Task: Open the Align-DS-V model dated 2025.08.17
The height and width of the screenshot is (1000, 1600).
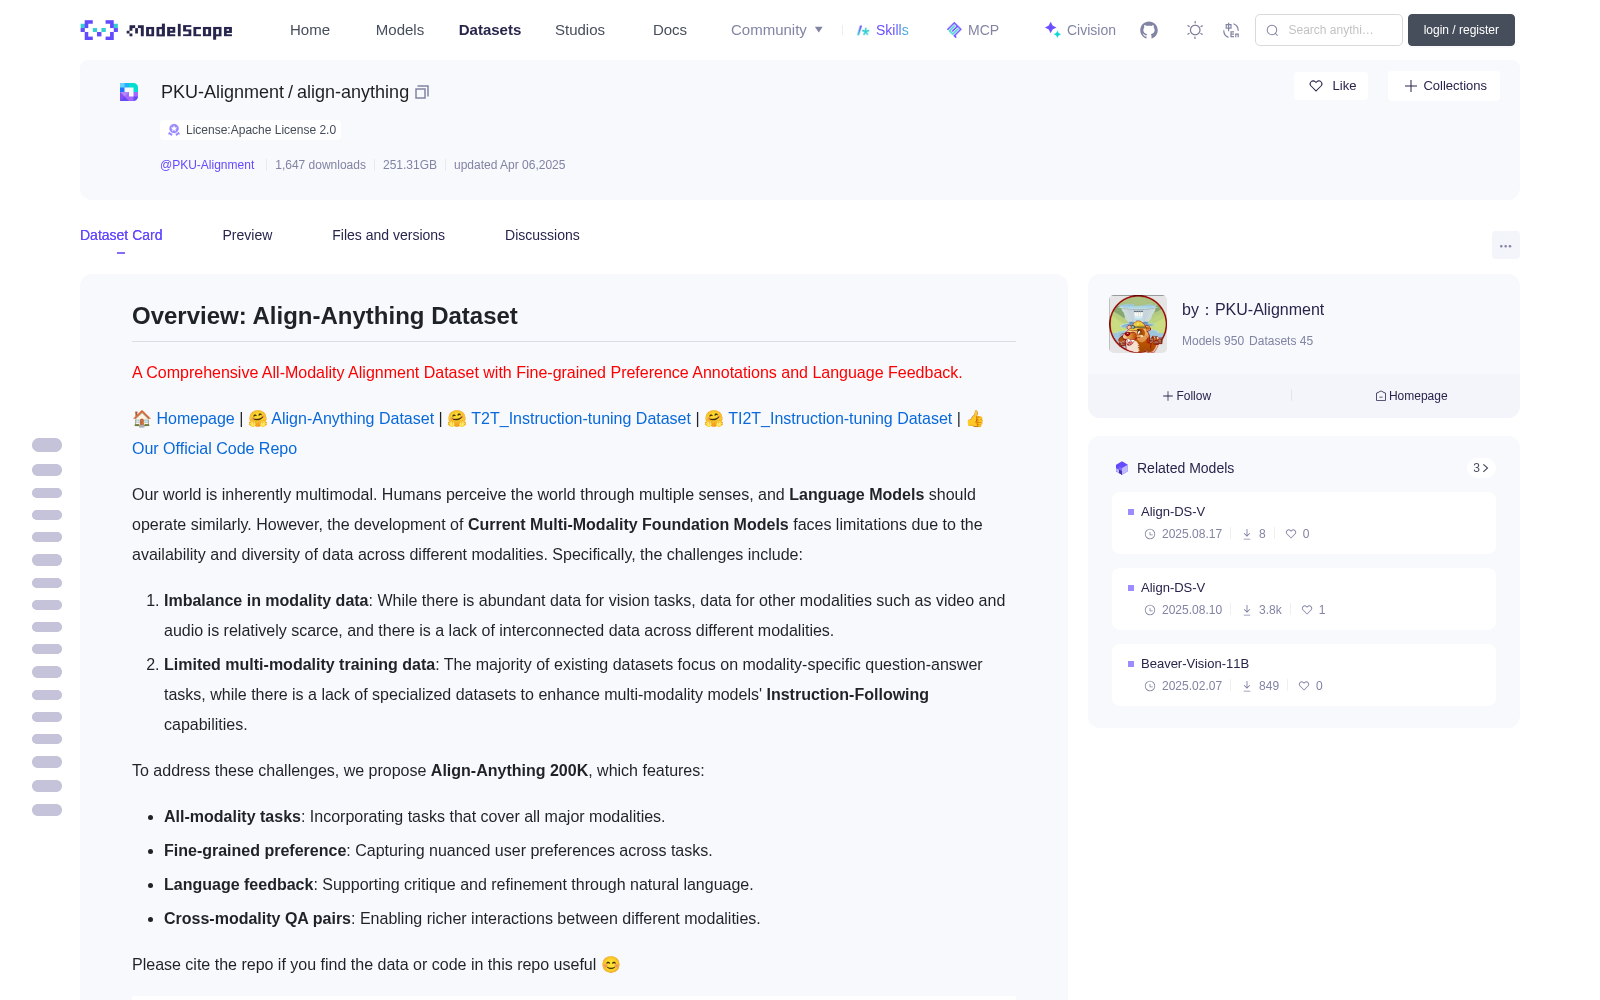Action: [x=1304, y=523]
